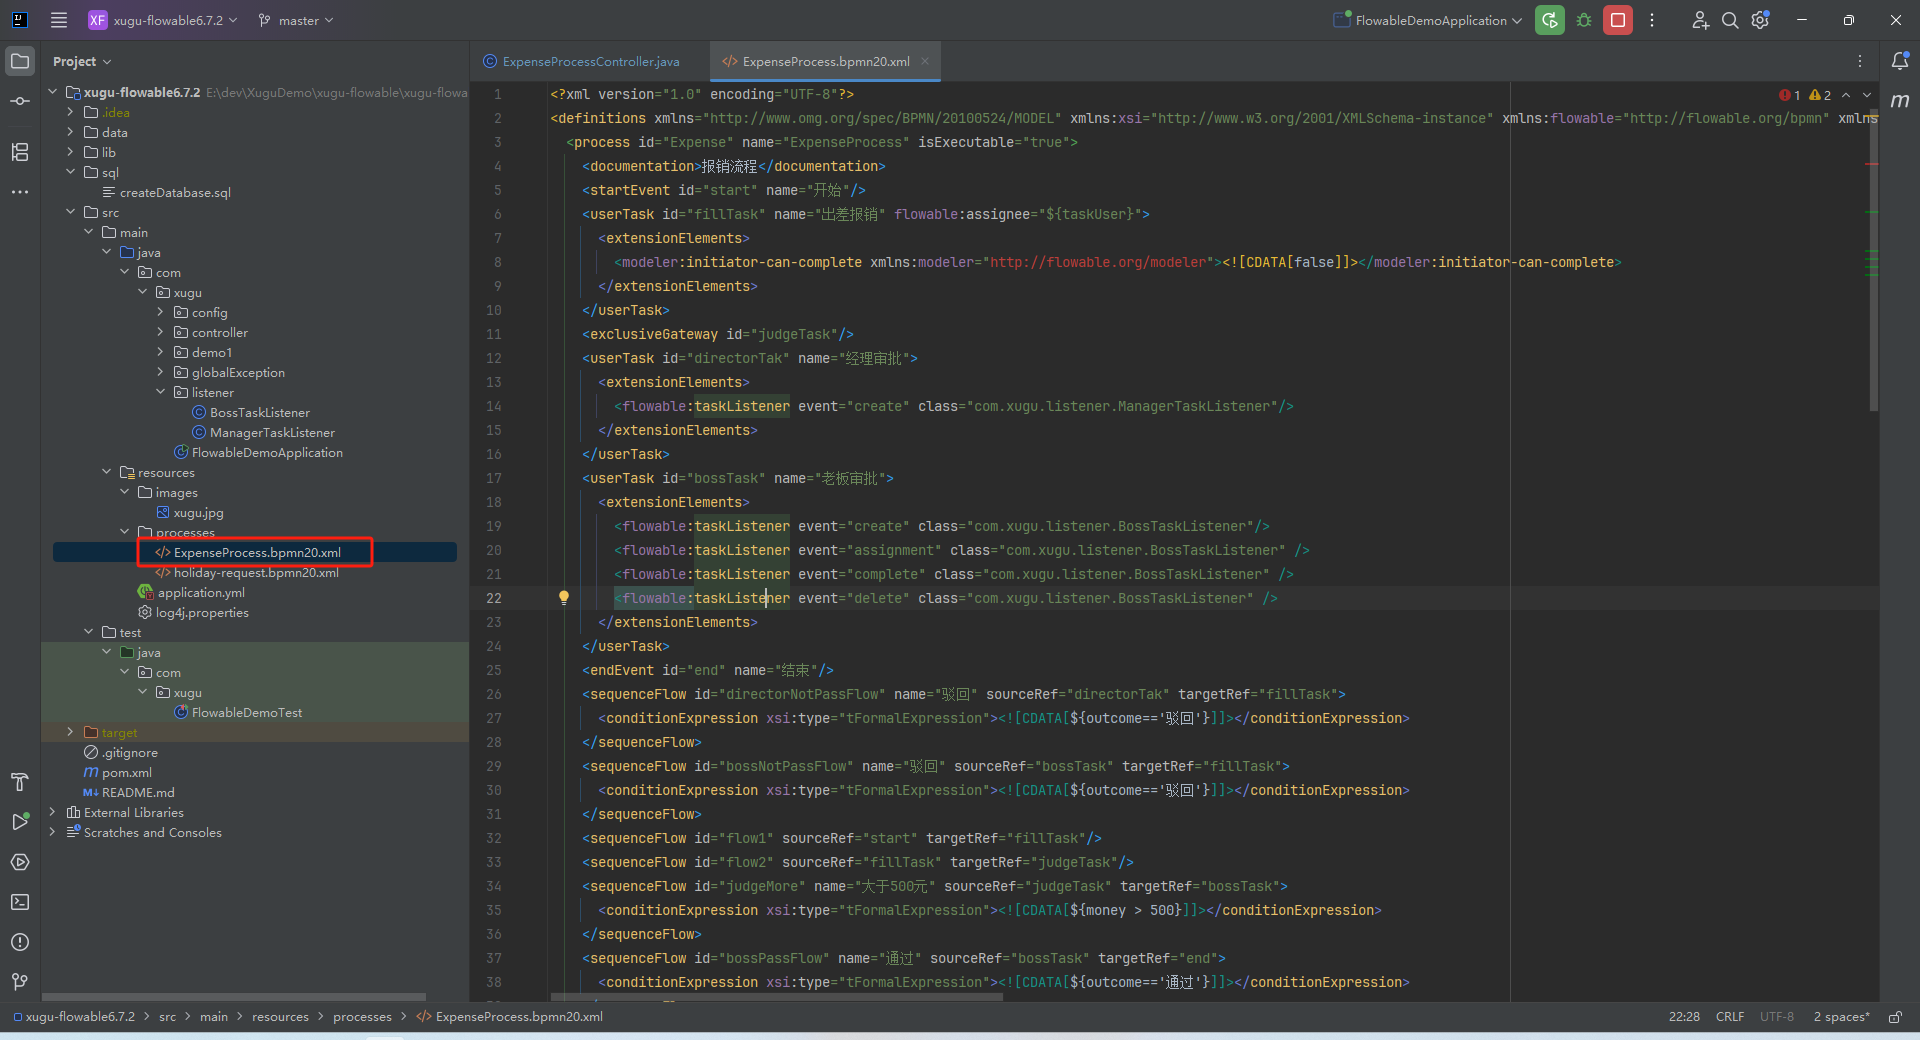
Task: Open FlowableDemoApplication run configuration dropdown
Action: [1430, 20]
